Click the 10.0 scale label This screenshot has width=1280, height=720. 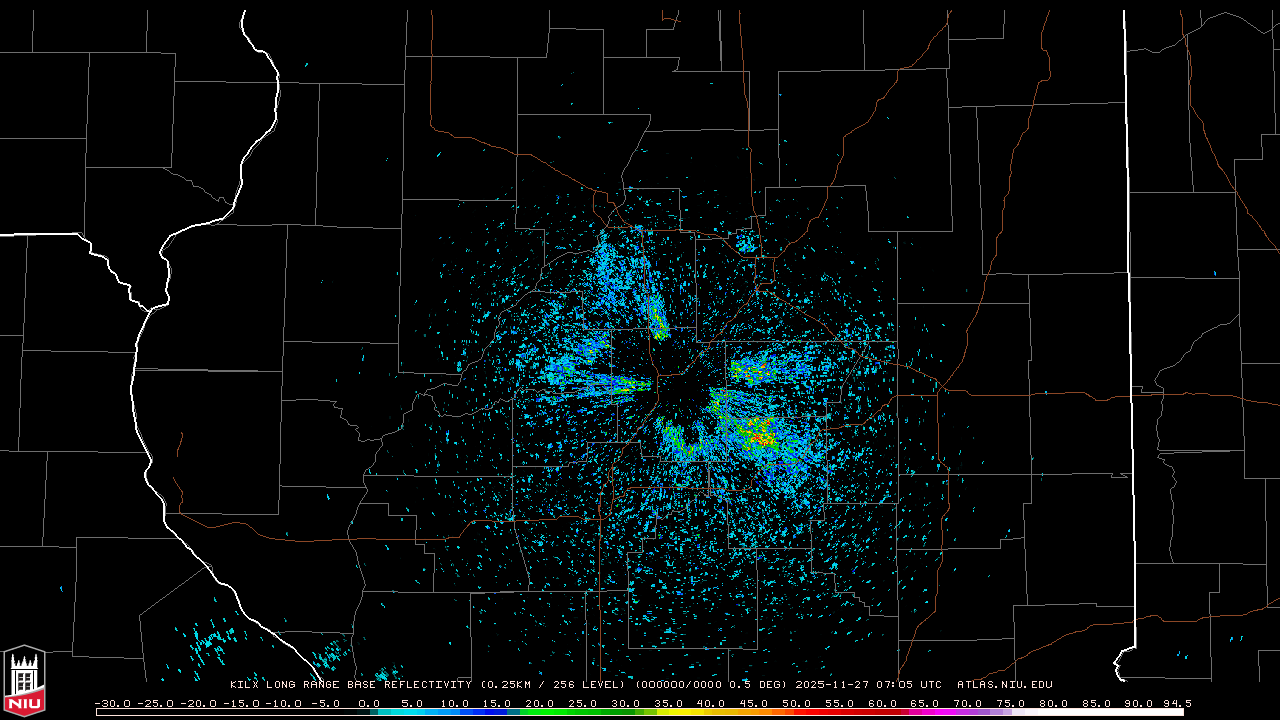[x=454, y=703]
